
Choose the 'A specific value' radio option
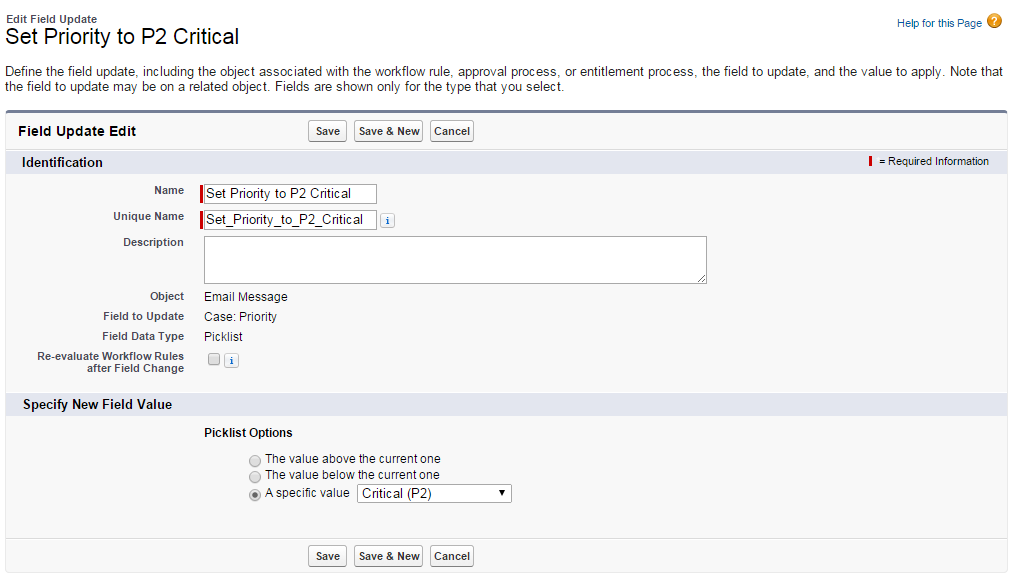256,494
